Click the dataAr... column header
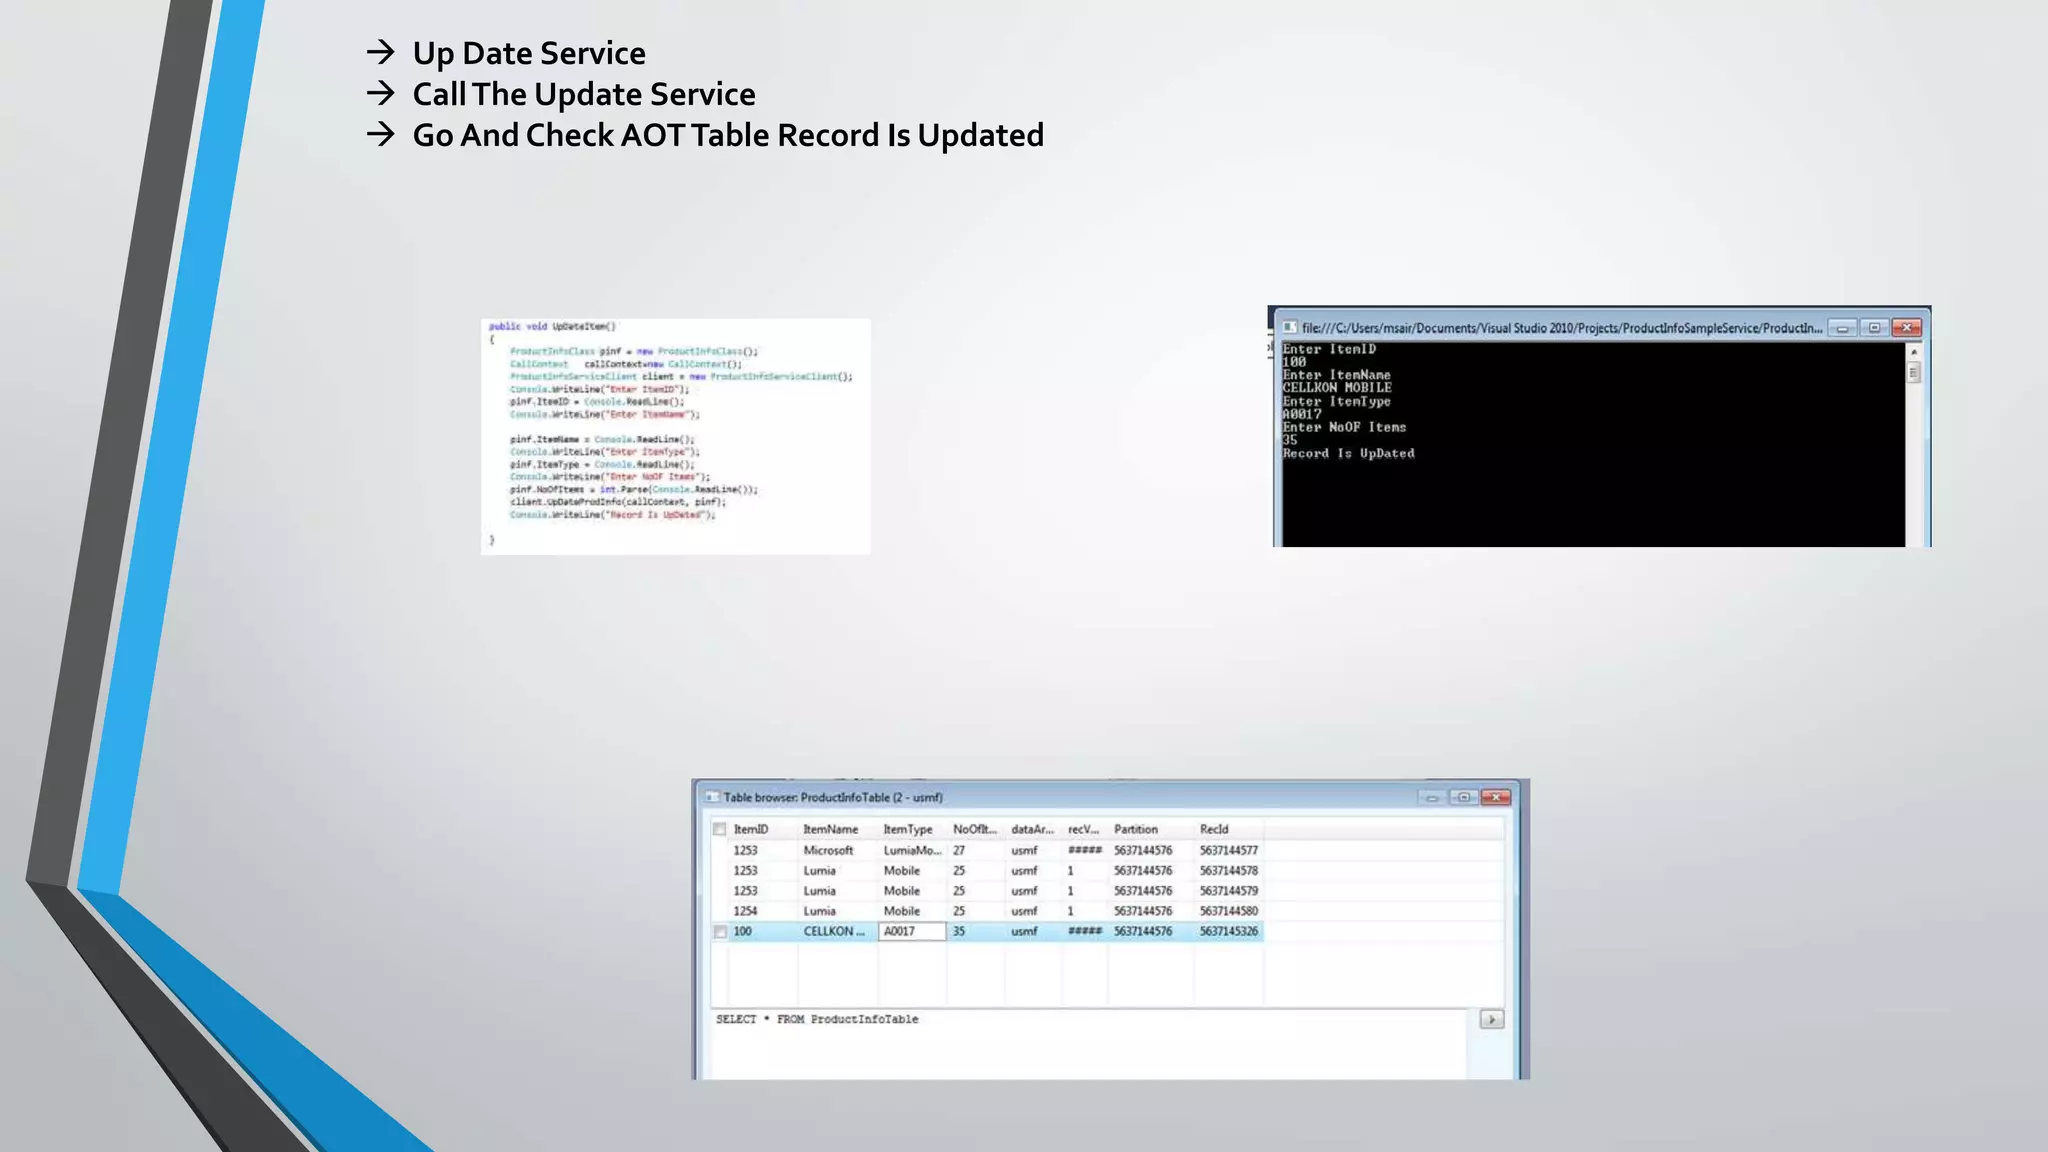 click(x=1032, y=829)
